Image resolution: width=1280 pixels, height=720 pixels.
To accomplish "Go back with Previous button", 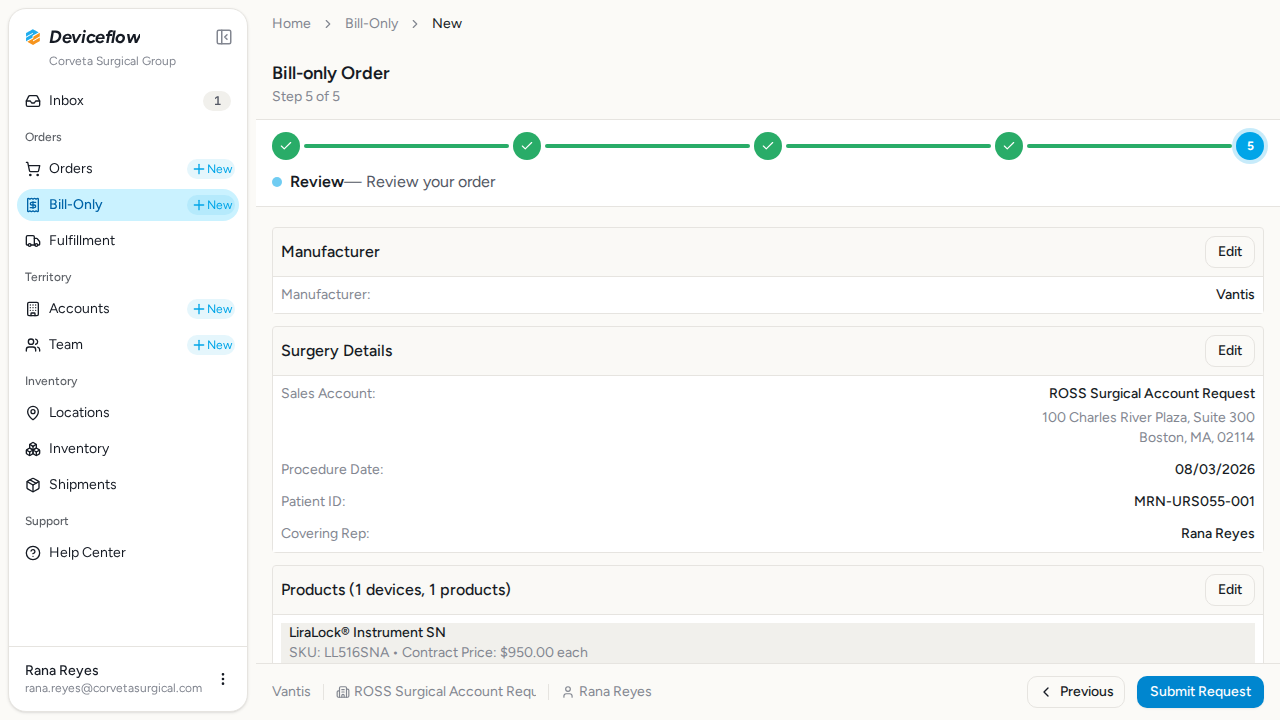I will pyautogui.click(x=1076, y=692).
